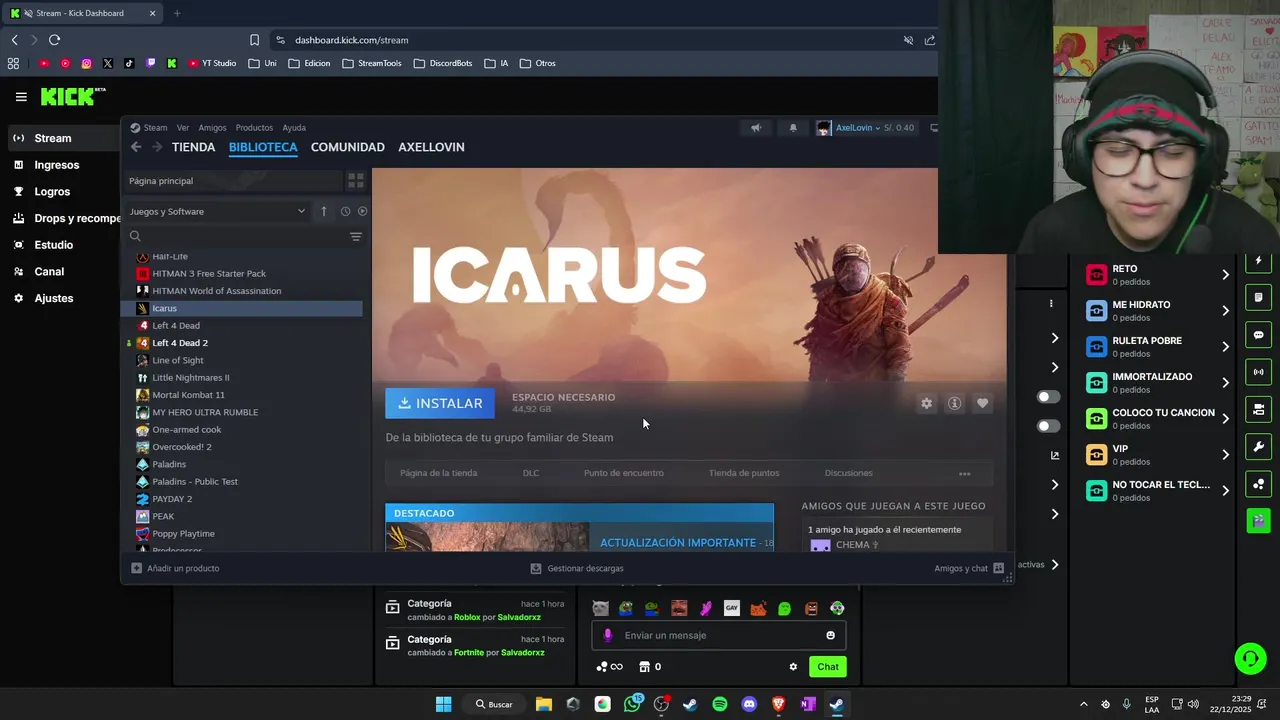Click the Kick broadcast signal icon
Image resolution: width=1280 pixels, height=720 pixels.
pos(1259,372)
